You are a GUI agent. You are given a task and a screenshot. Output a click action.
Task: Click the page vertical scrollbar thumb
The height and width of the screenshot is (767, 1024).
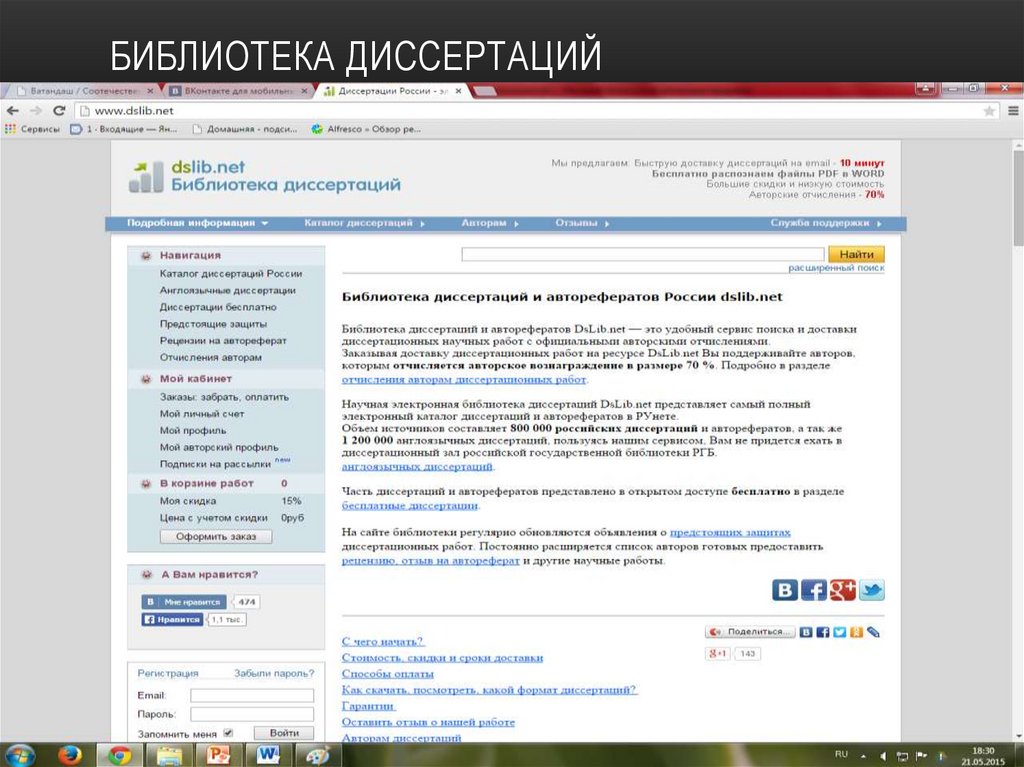point(1017,197)
